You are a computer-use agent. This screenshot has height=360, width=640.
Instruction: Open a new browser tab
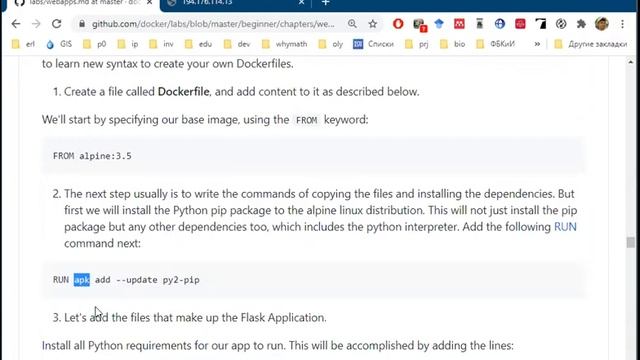pyautogui.click(x=325, y=2)
